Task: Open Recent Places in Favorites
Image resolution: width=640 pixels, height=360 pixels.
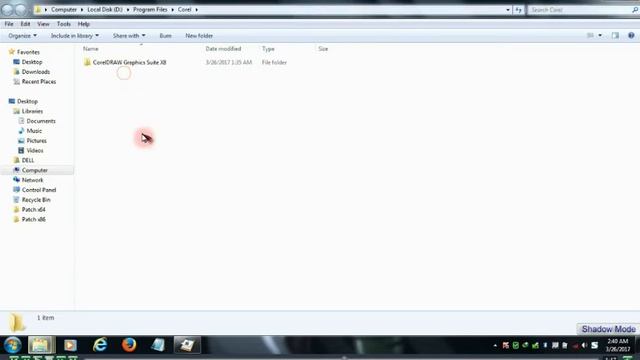Action: [x=39, y=82]
